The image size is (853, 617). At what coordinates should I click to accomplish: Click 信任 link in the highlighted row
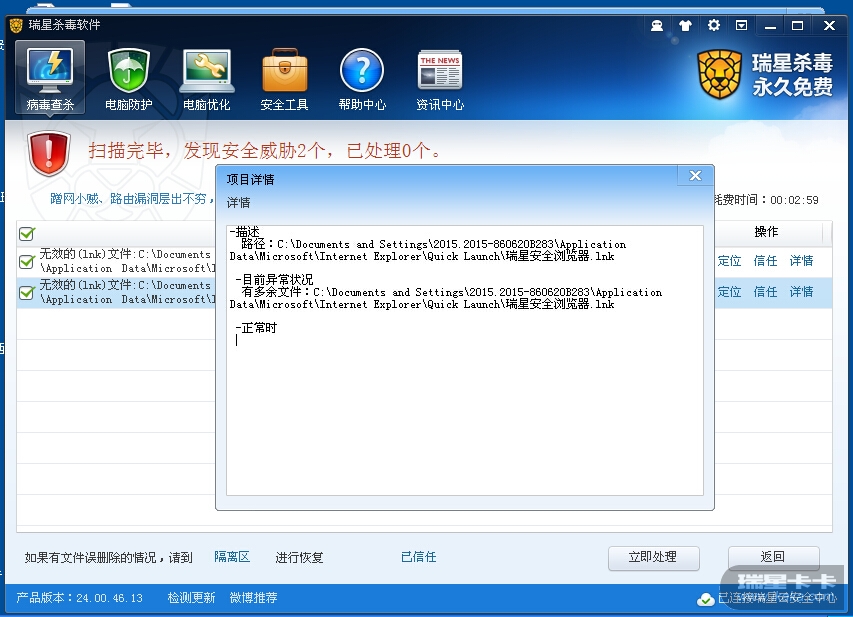pos(765,292)
